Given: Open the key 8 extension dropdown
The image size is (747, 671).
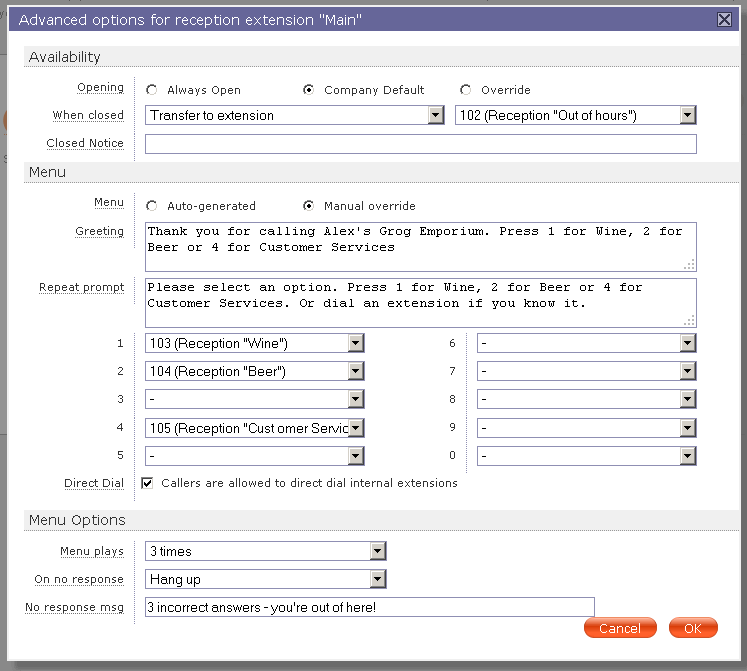Looking at the screenshot, I should (586, 399).
